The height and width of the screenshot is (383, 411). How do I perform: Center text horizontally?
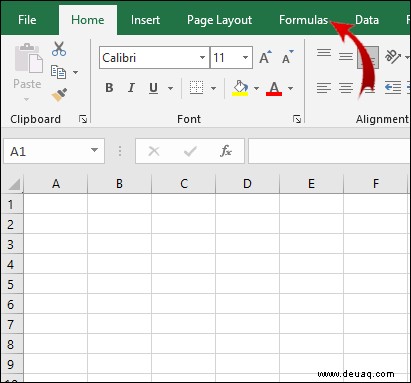pos(346,88)
